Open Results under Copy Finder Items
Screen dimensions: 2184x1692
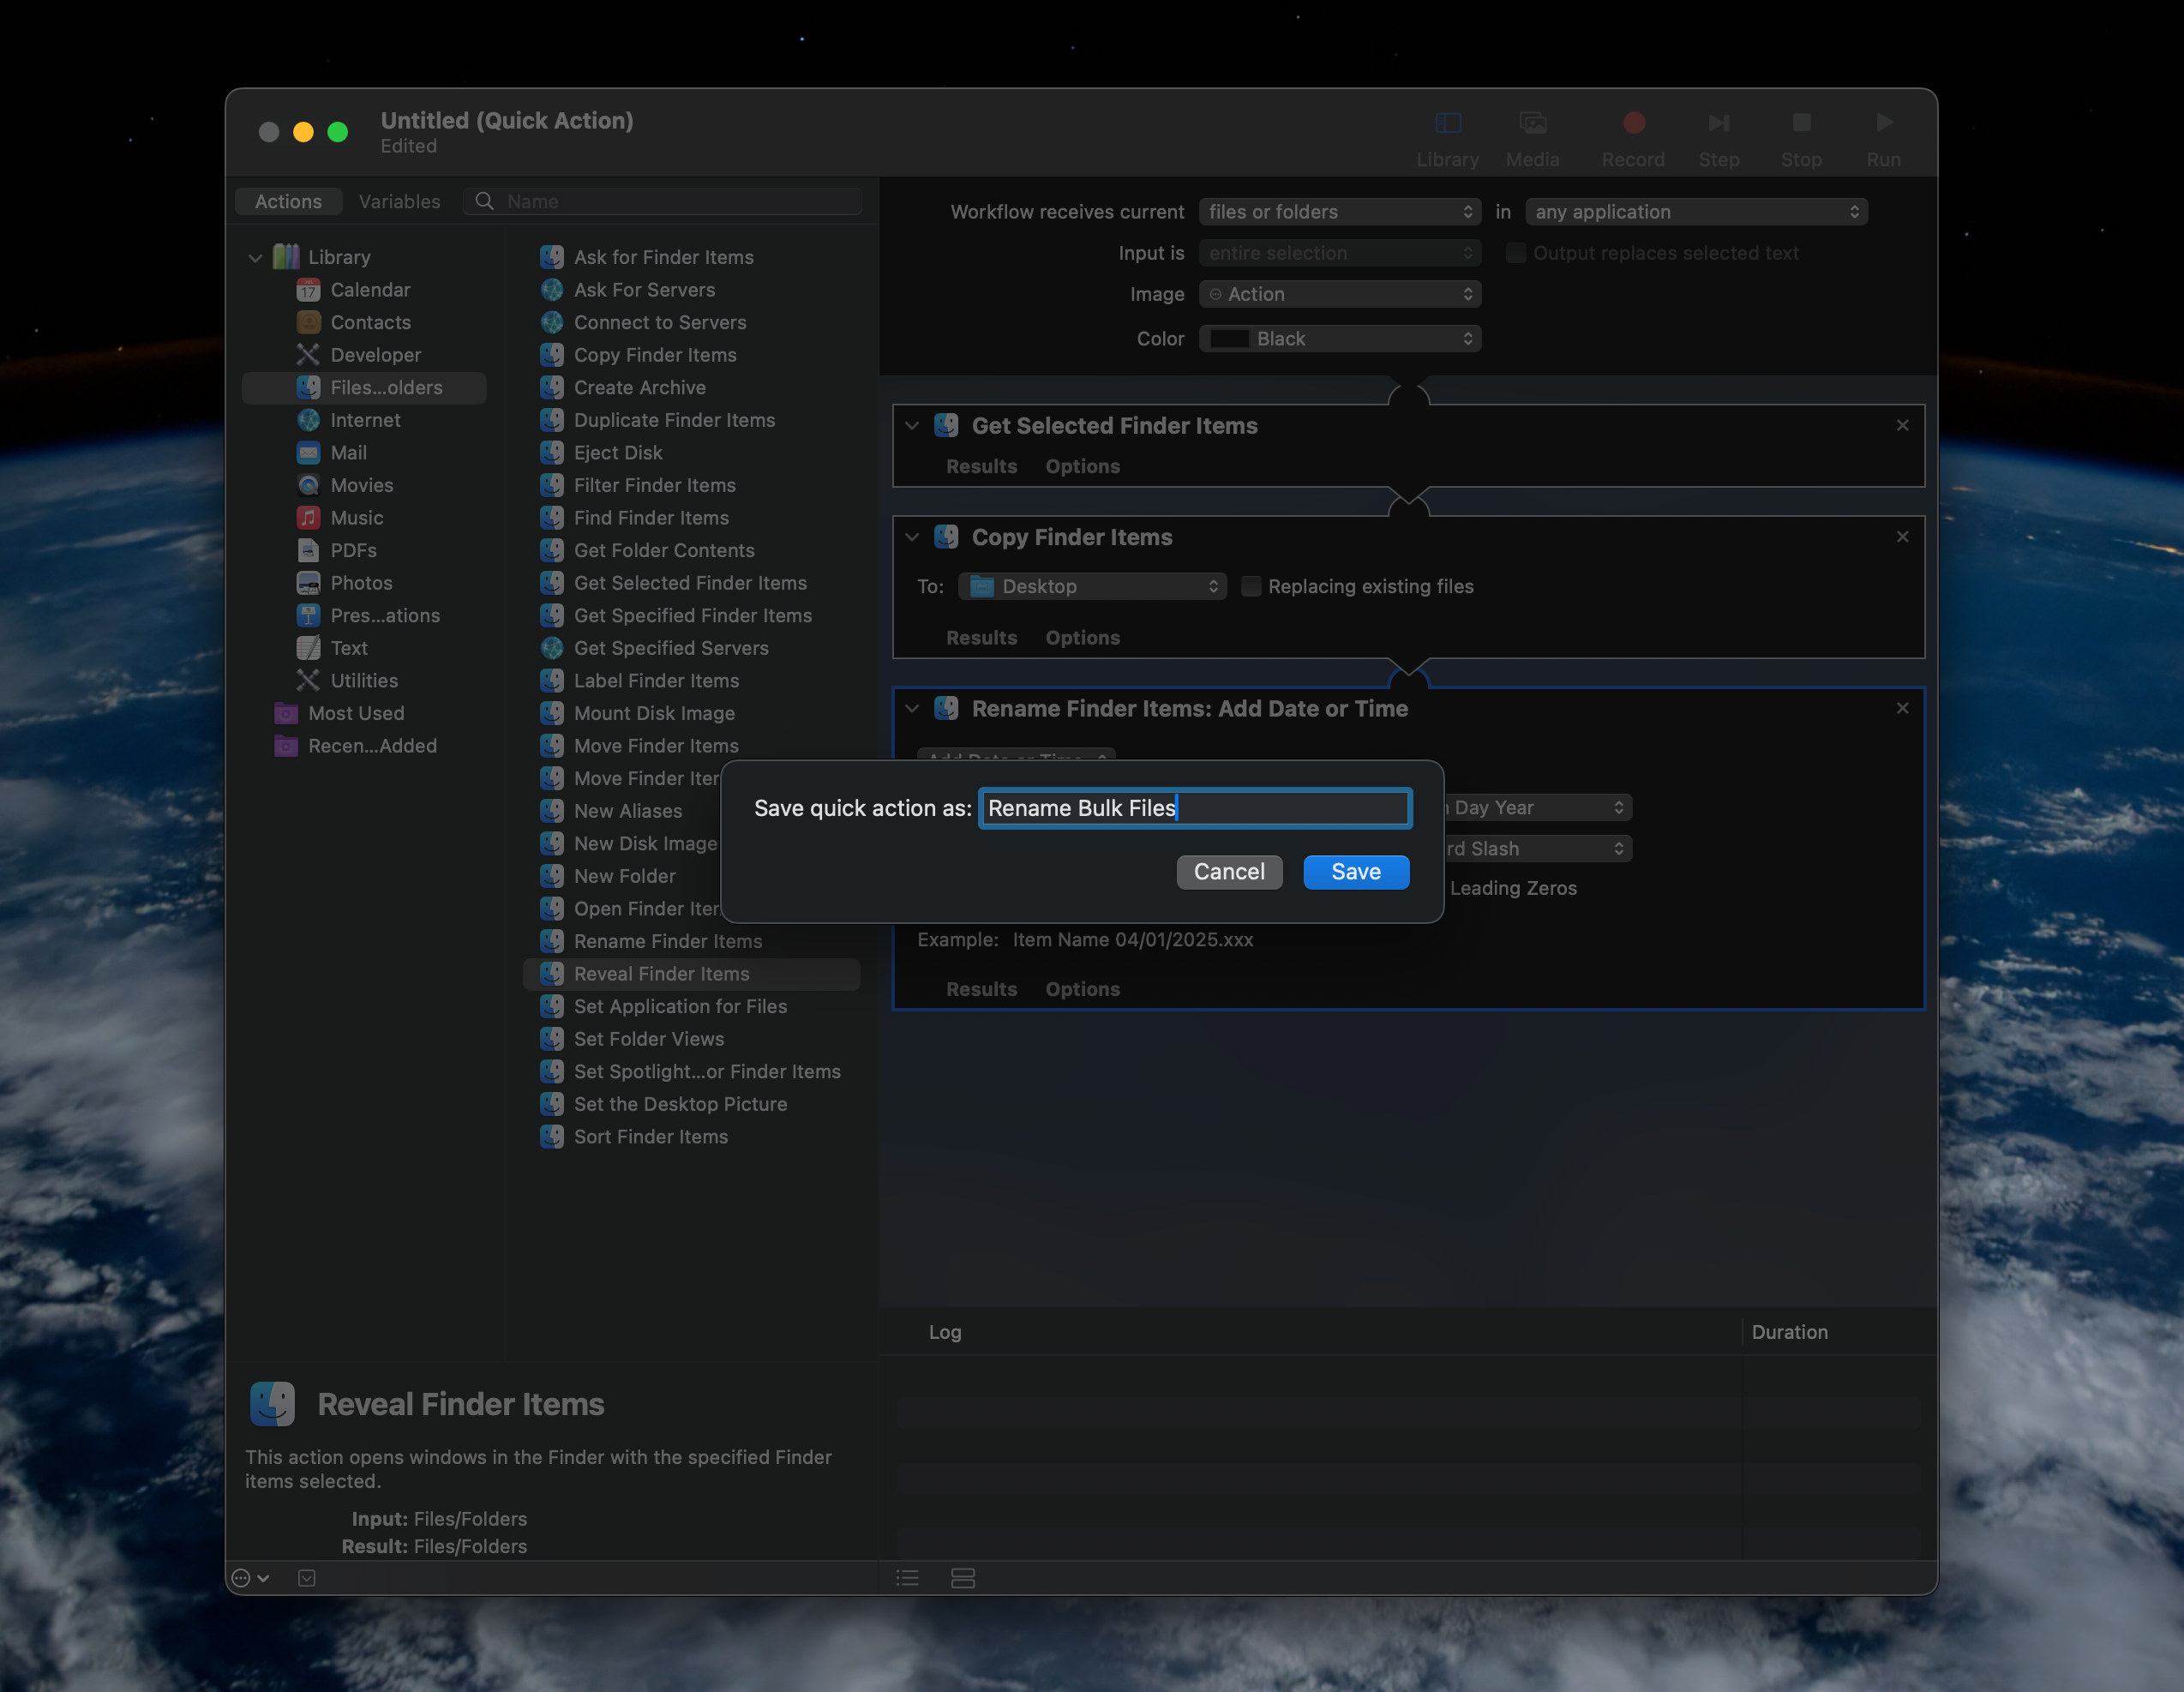(981, 638)
